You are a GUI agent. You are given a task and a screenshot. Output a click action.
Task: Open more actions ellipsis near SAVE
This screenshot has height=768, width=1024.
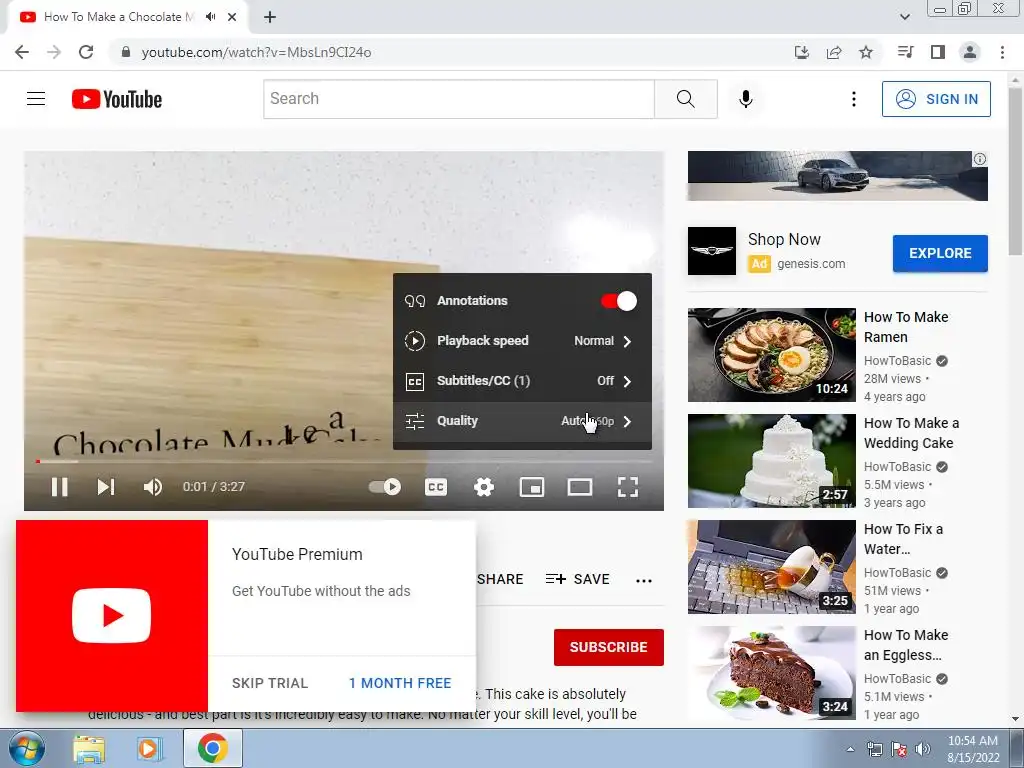(644, 580)
